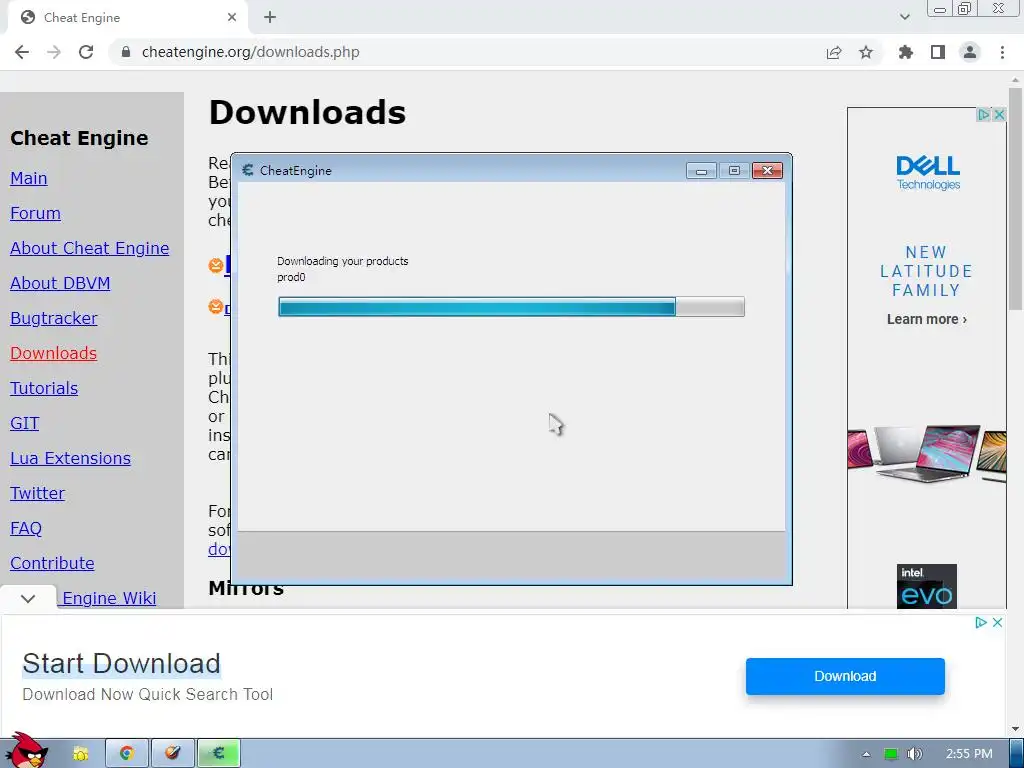Click the Dell laptops image
This screenshot has width=1024, height=768.
click(927, 453)
